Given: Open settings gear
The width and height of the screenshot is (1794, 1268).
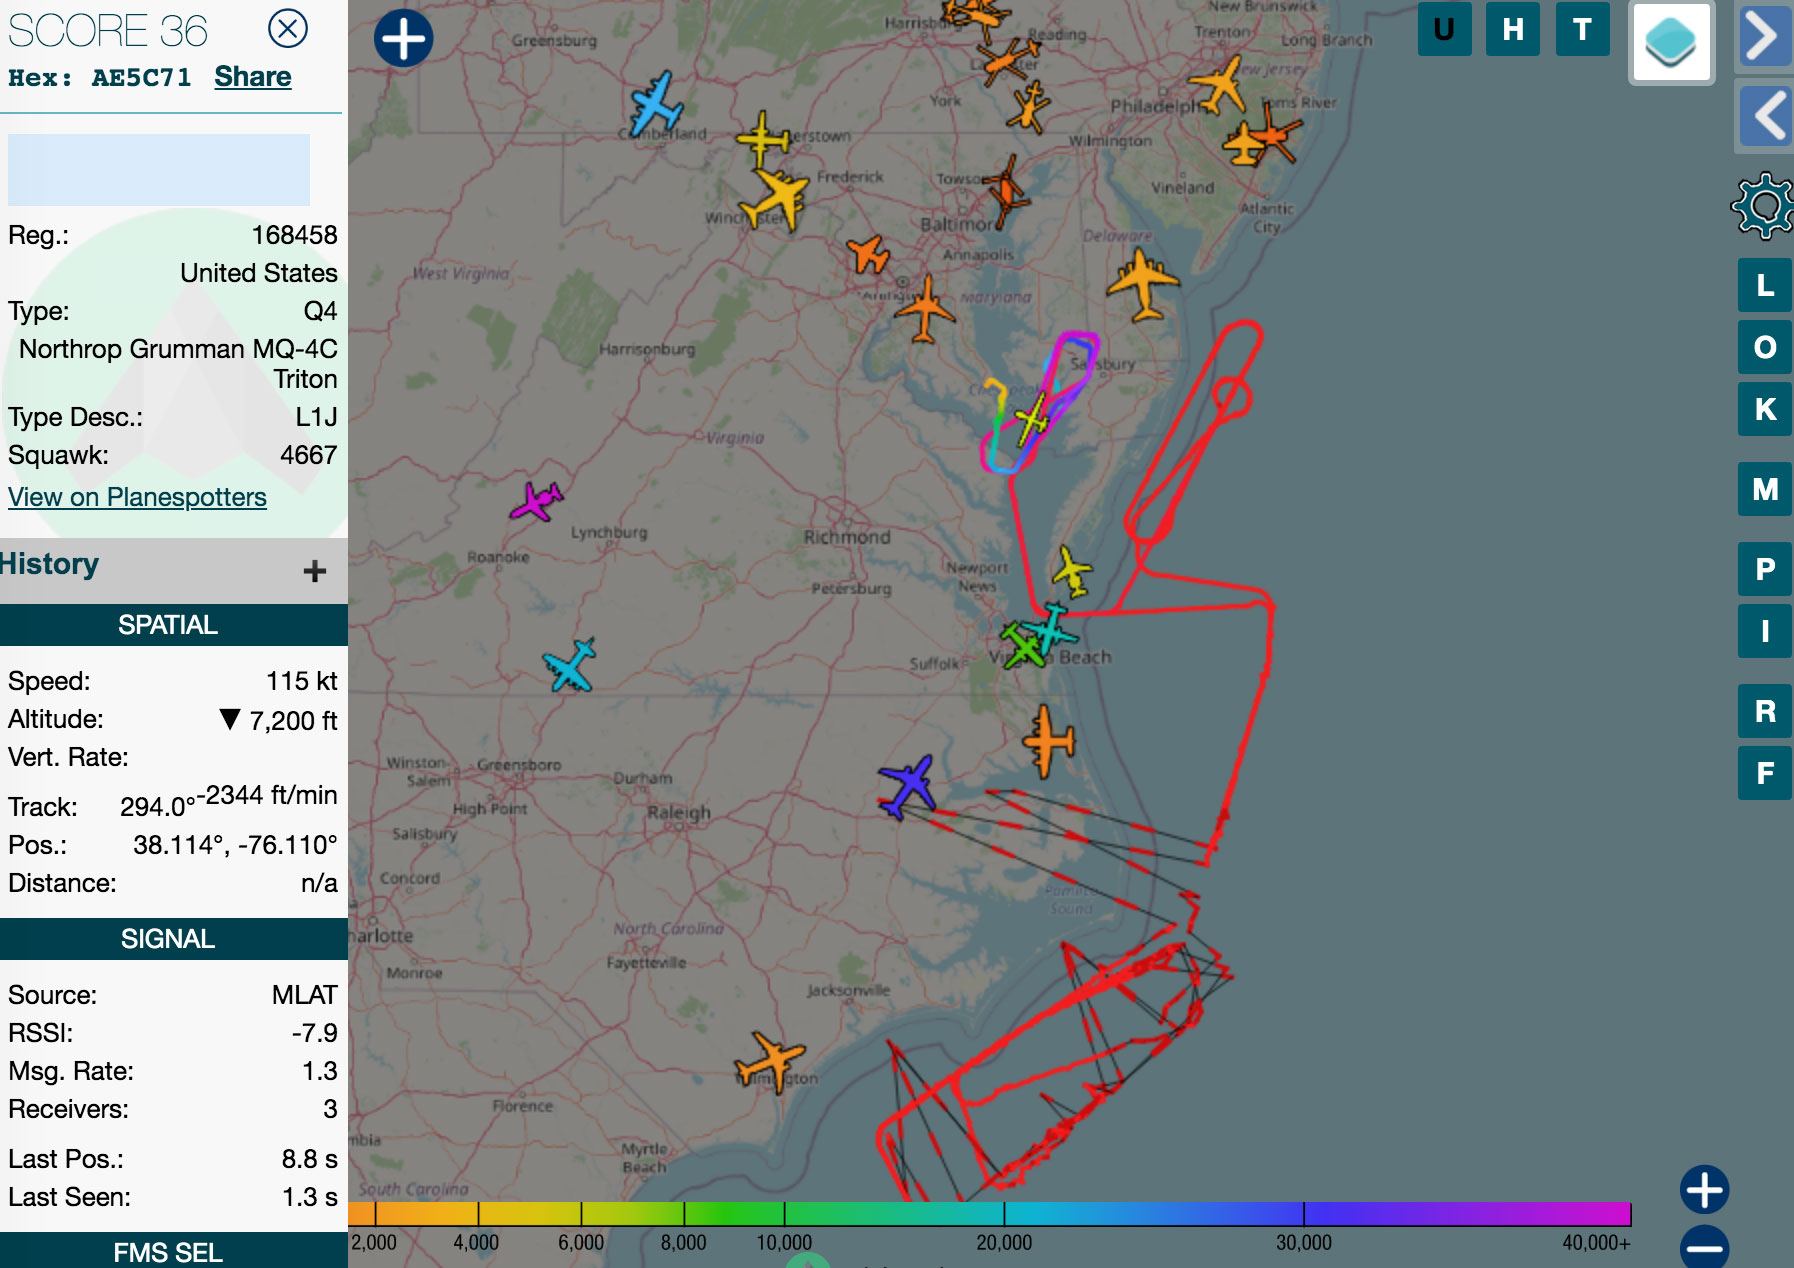Looking at the screenshot, I should click(1764, 206).
